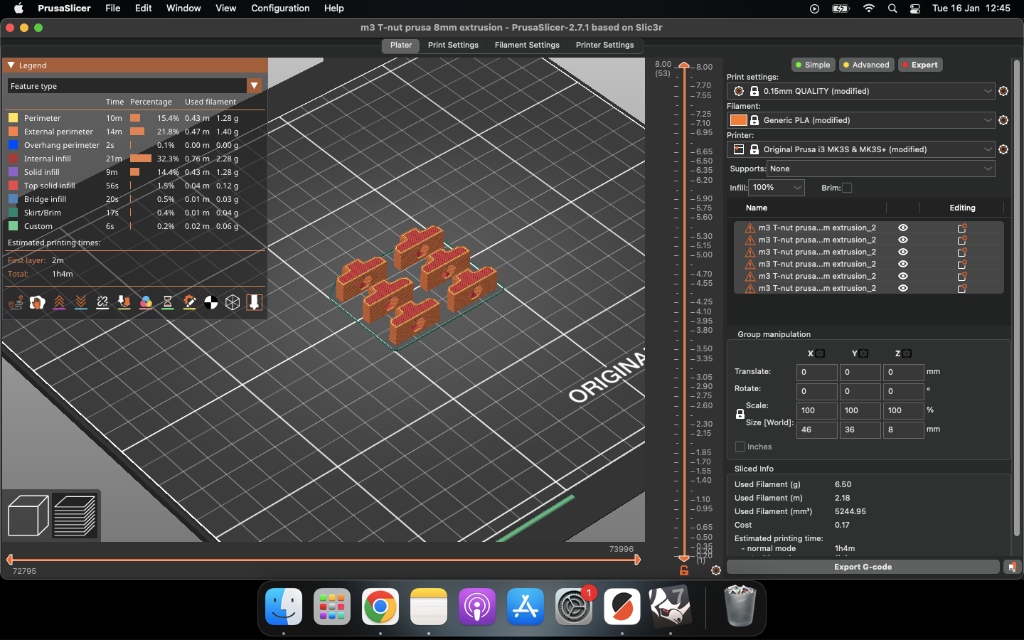The width and height of the screenshot is (1024, 640).
Task: Click the Translate X input field
Action: 816,372
